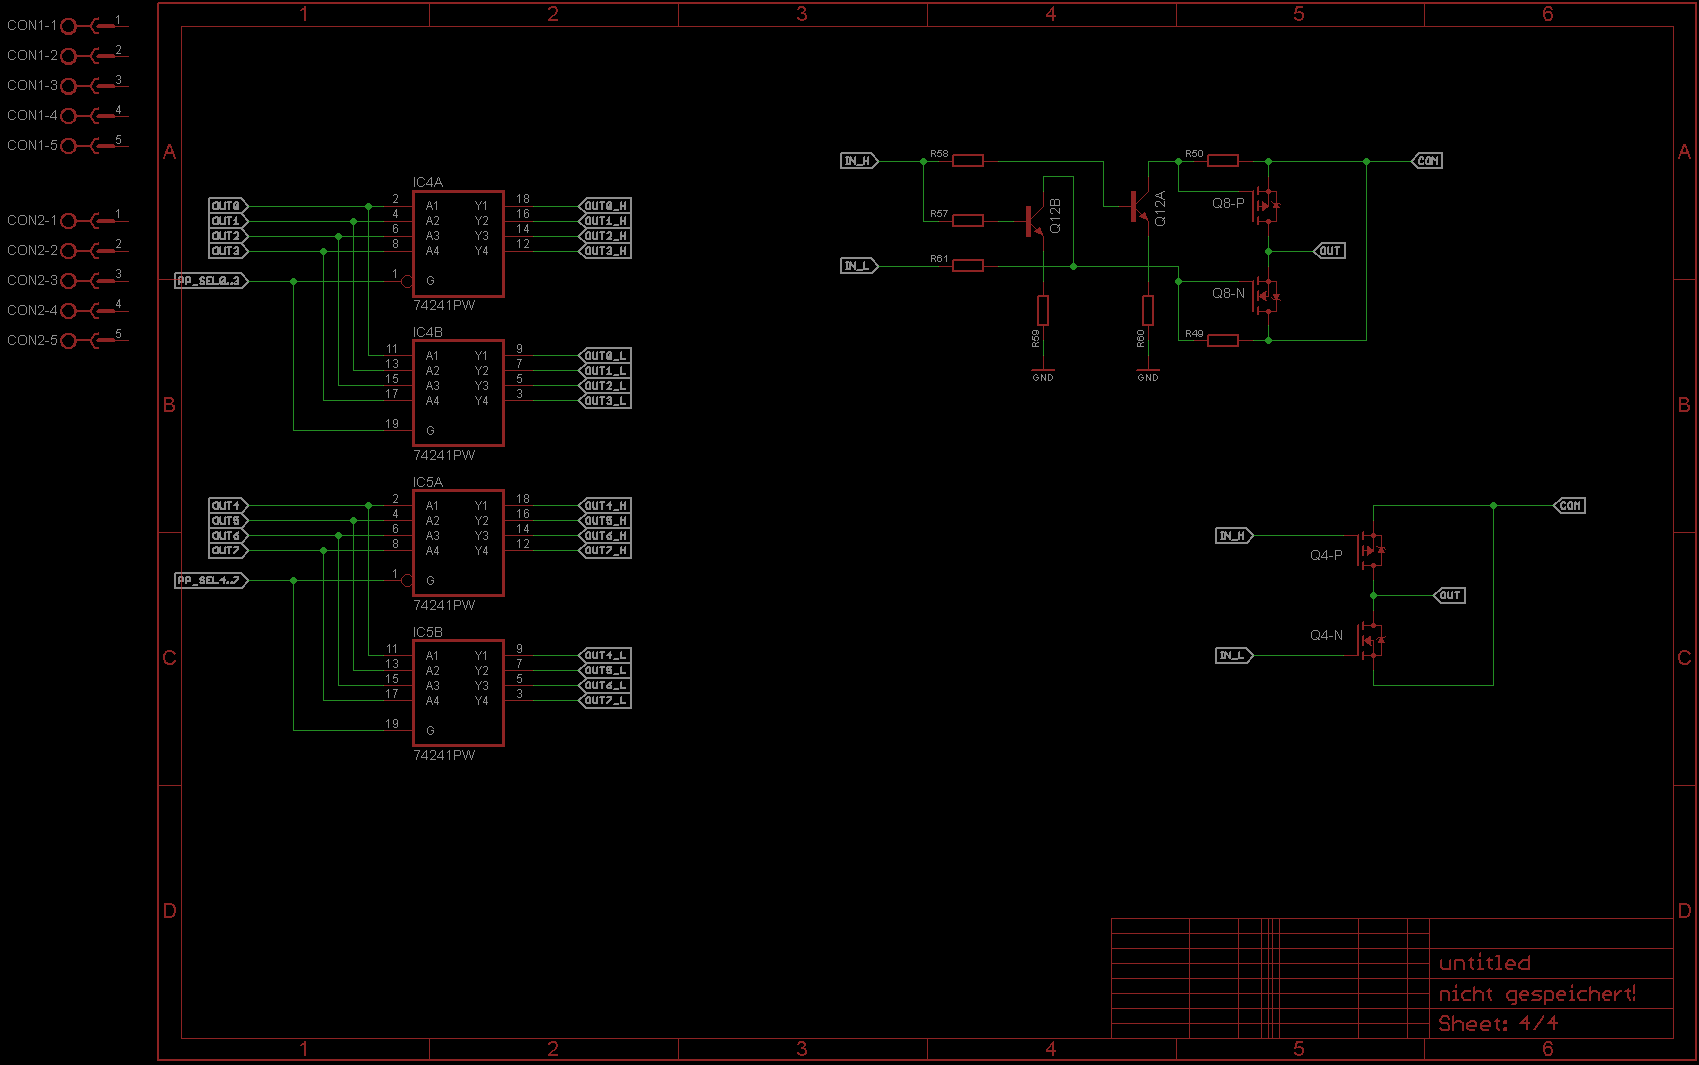Click the IC5A 74241PW buffer block
Screen dimensions: 1699x1065
click(458, 543)
